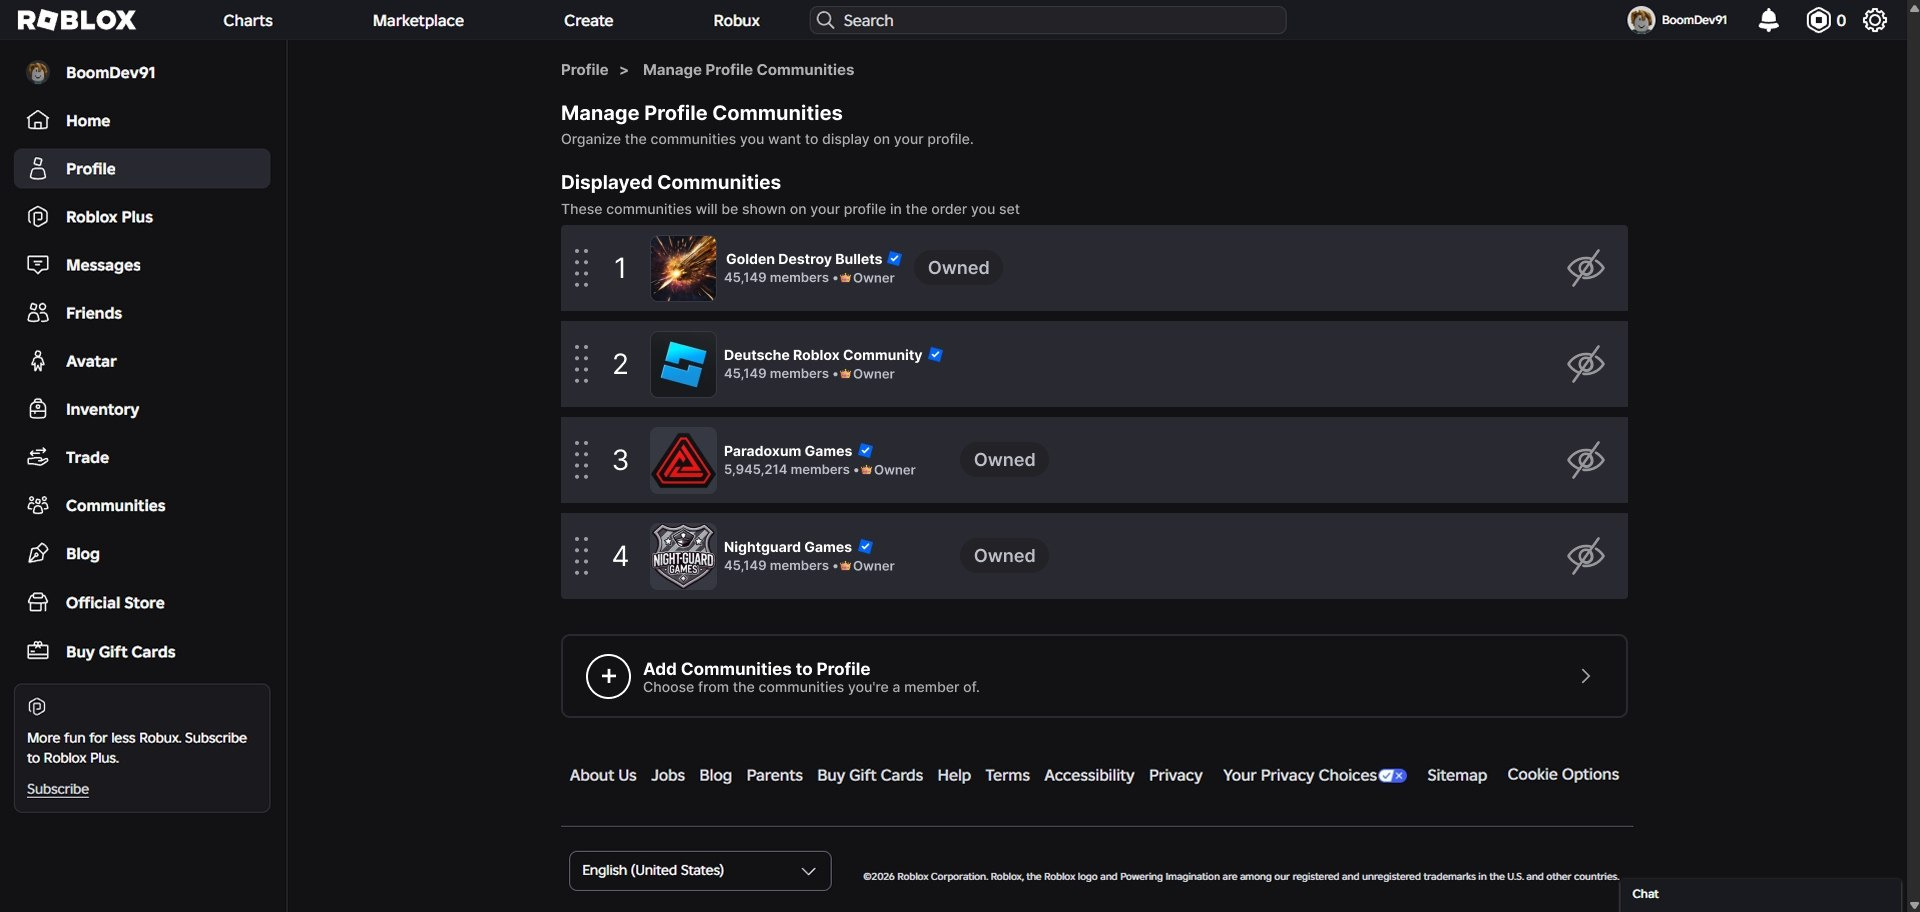Toggle the Your Privacy Choices switch icon
1920x912 pixels.
pyautogui.click(x=1393, y=776)
